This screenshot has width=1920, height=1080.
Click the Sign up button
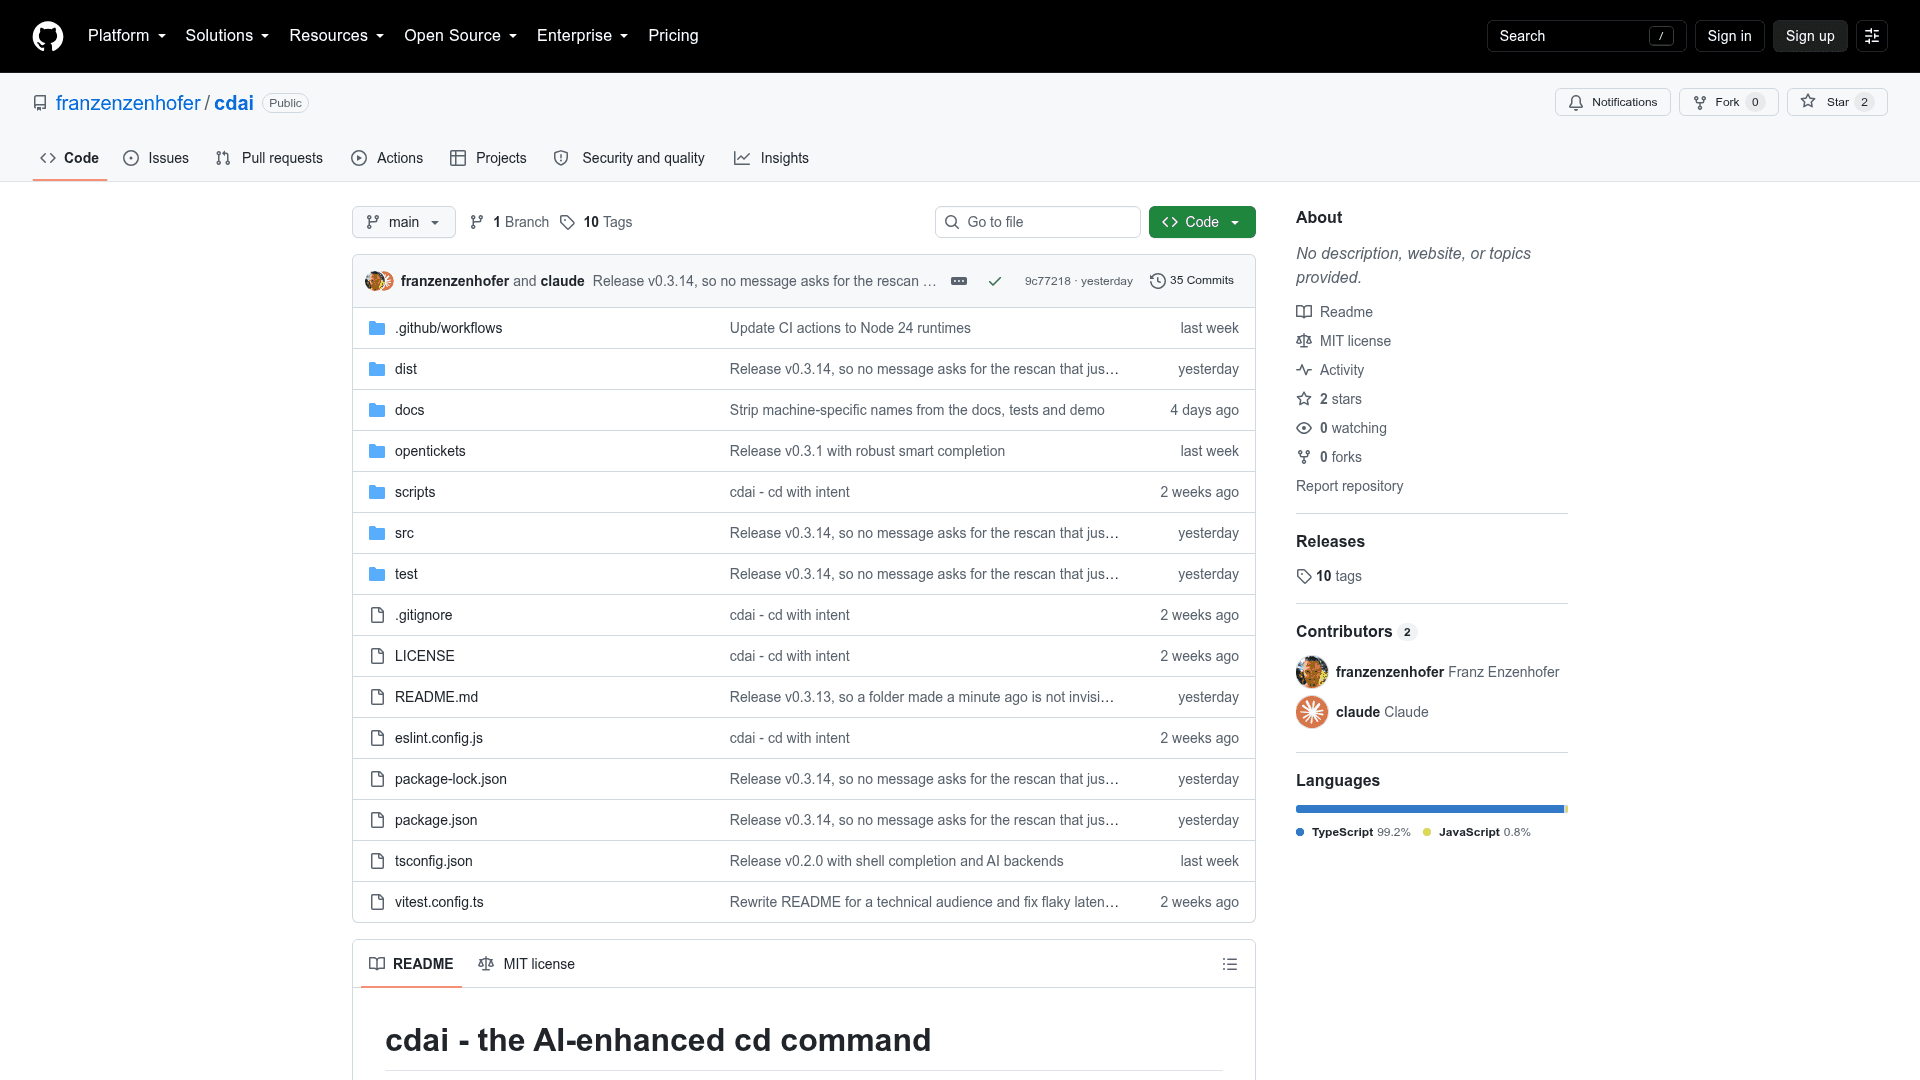(x=1810, y=36)
